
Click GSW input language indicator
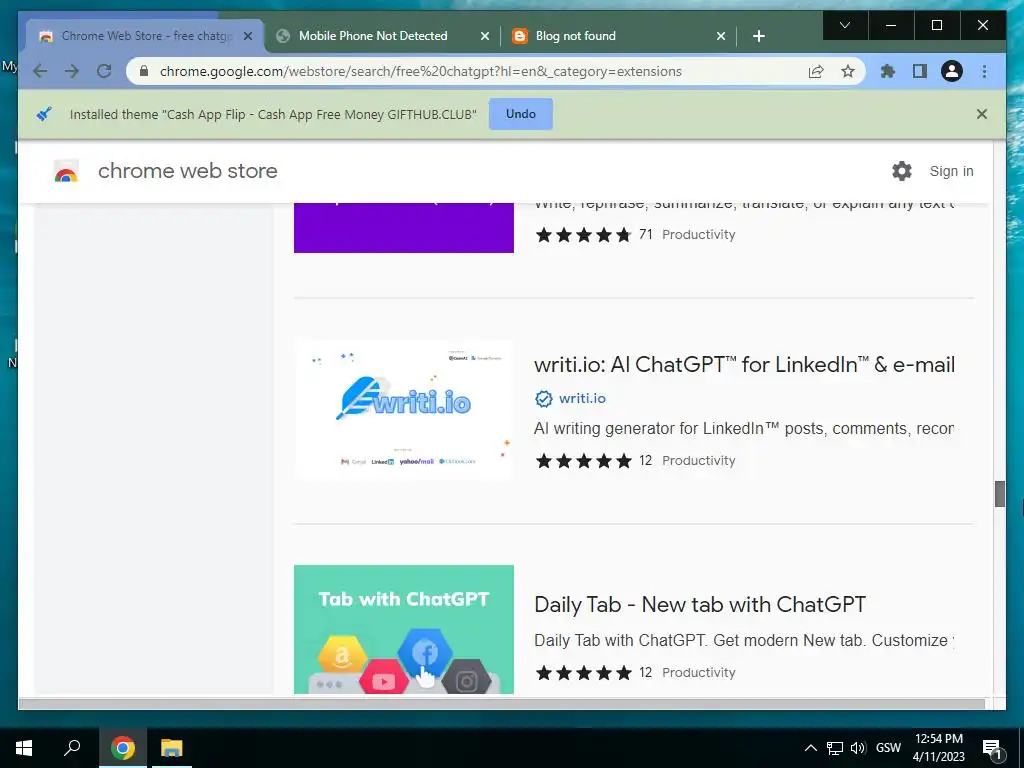click(x=888, y=748)
